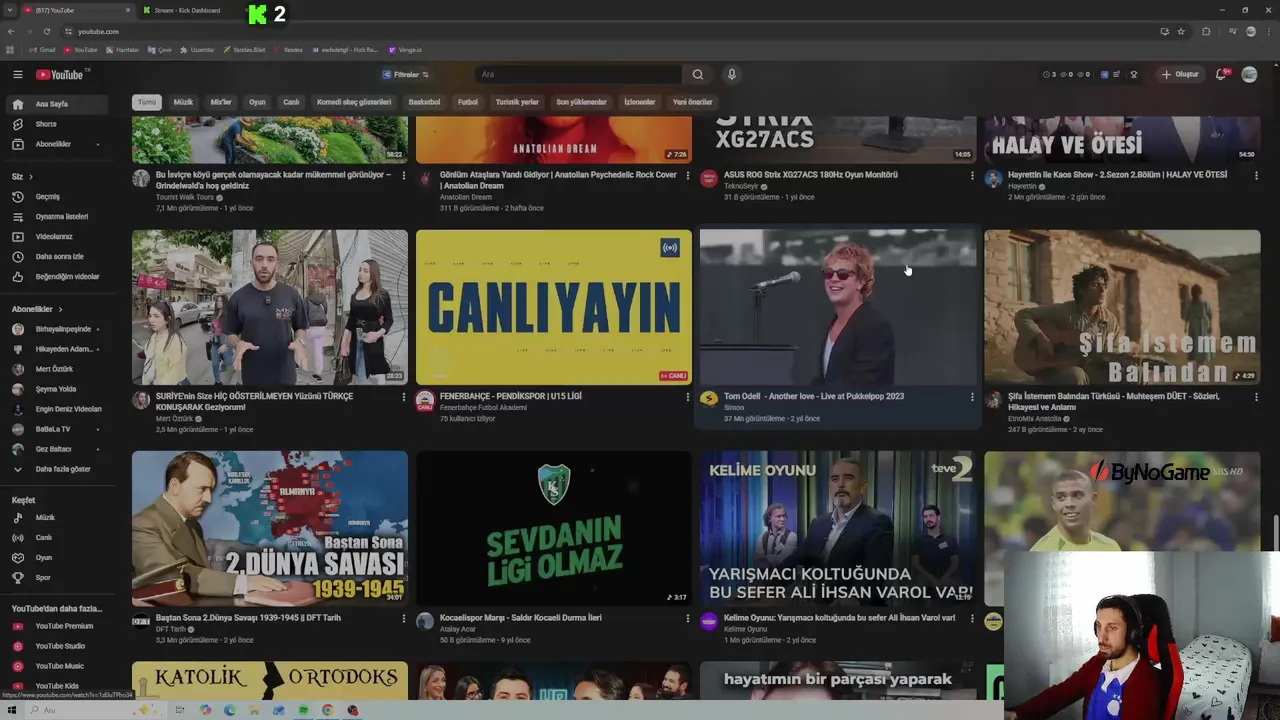Click the search magnifier button

pyautogui.click(x=697, y=74)
